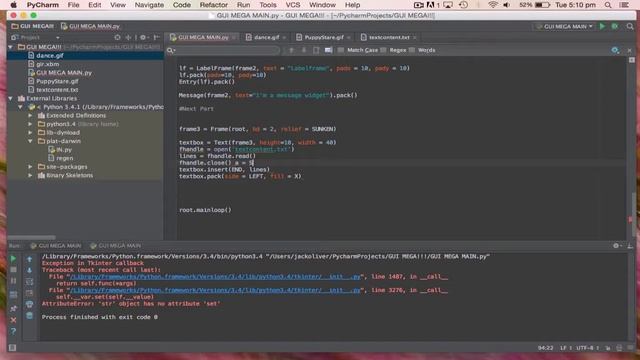The image size is (640, 360).
Task: Enable Regex checkbox
Action: pos(383,50)
